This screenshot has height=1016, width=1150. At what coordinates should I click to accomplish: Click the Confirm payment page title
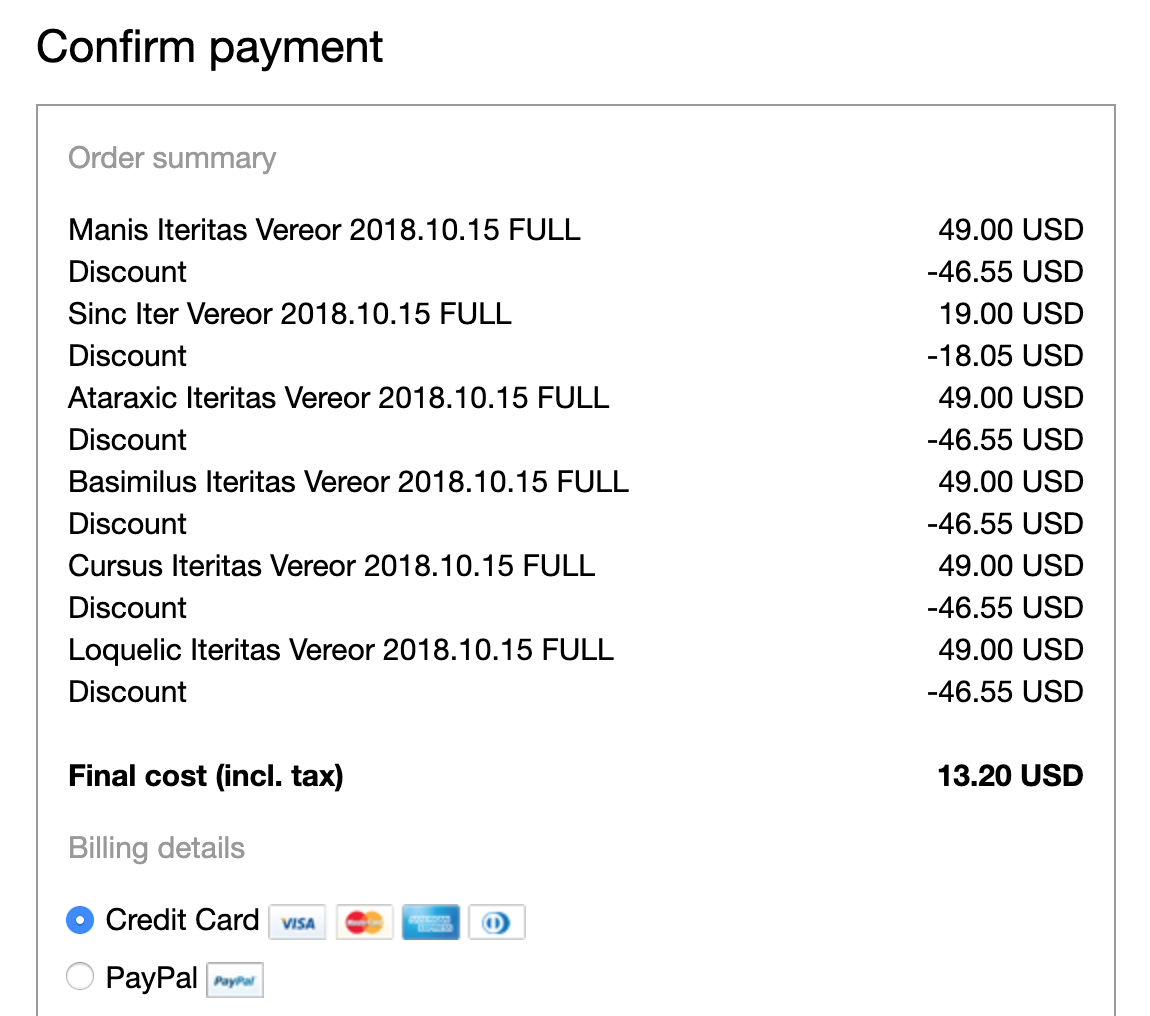point(210,48)
